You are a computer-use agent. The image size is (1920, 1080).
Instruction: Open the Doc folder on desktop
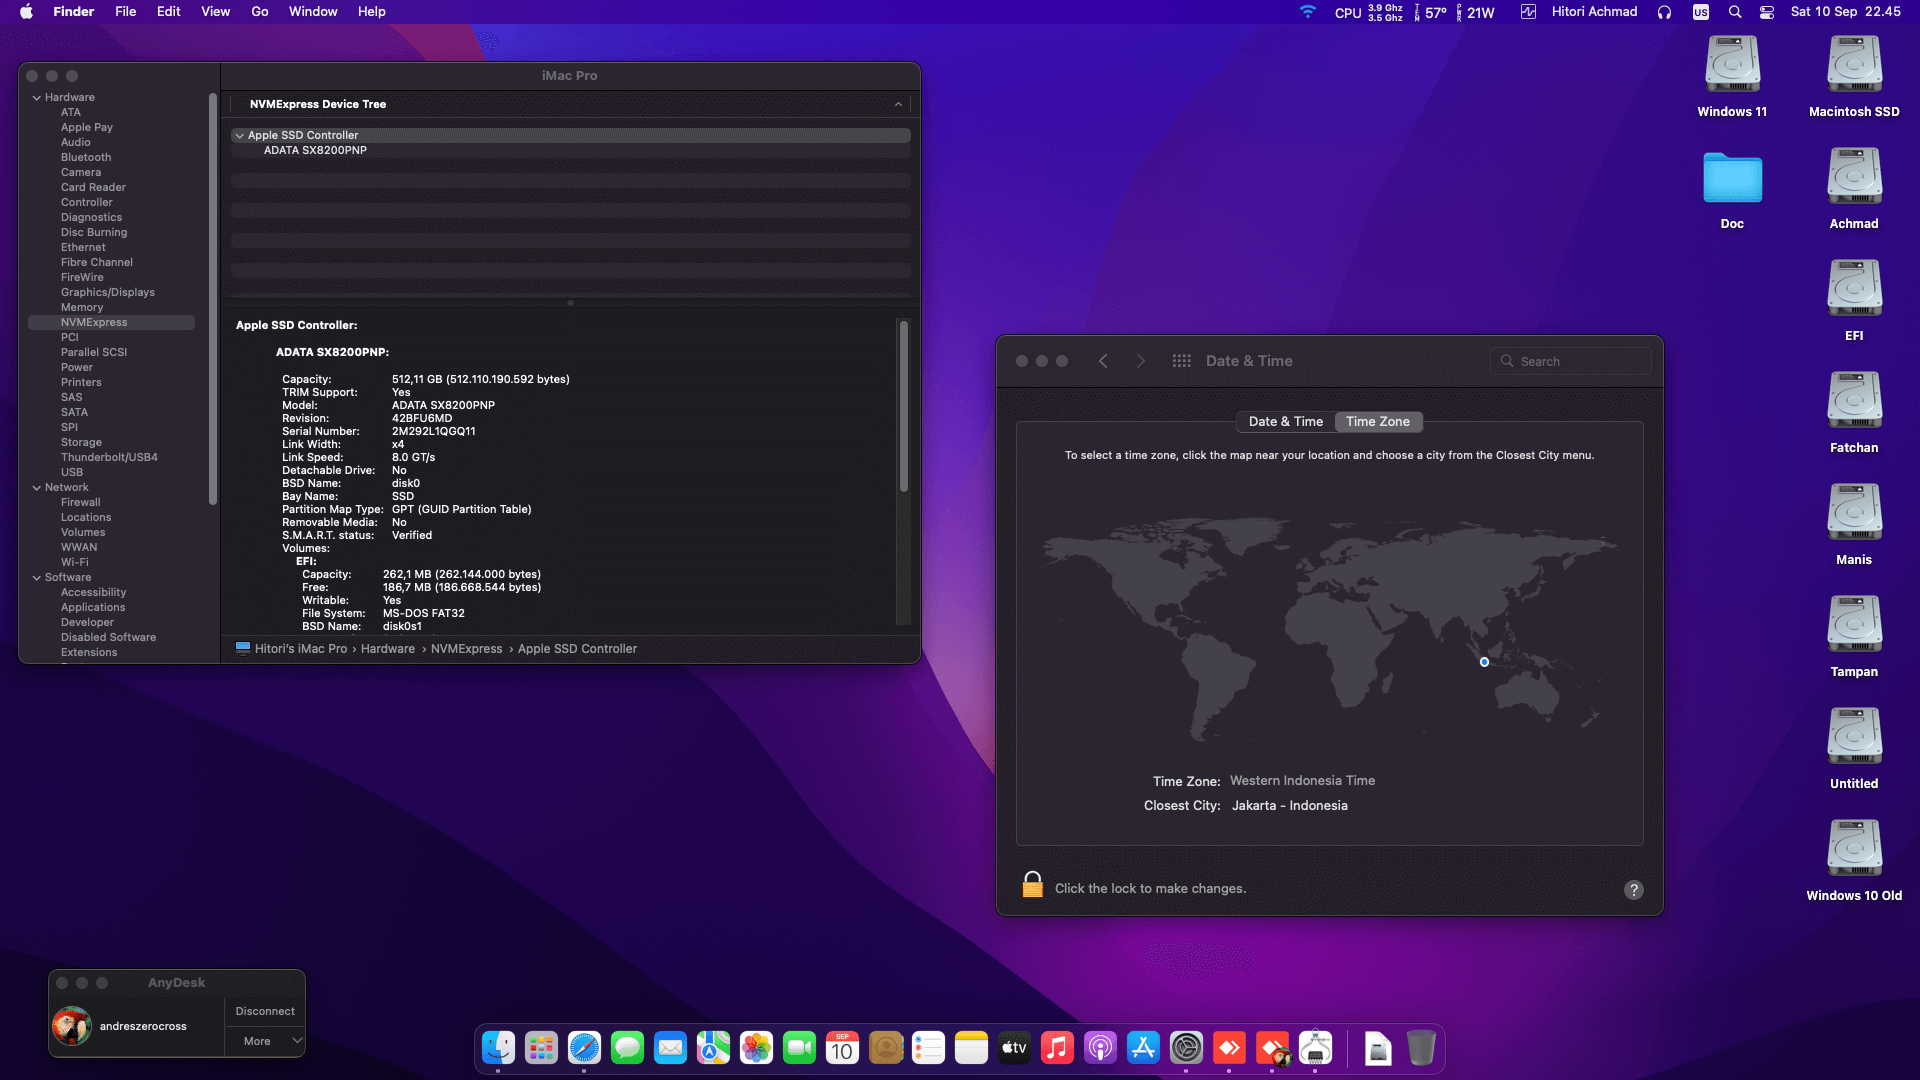[x=1732, y=179]
